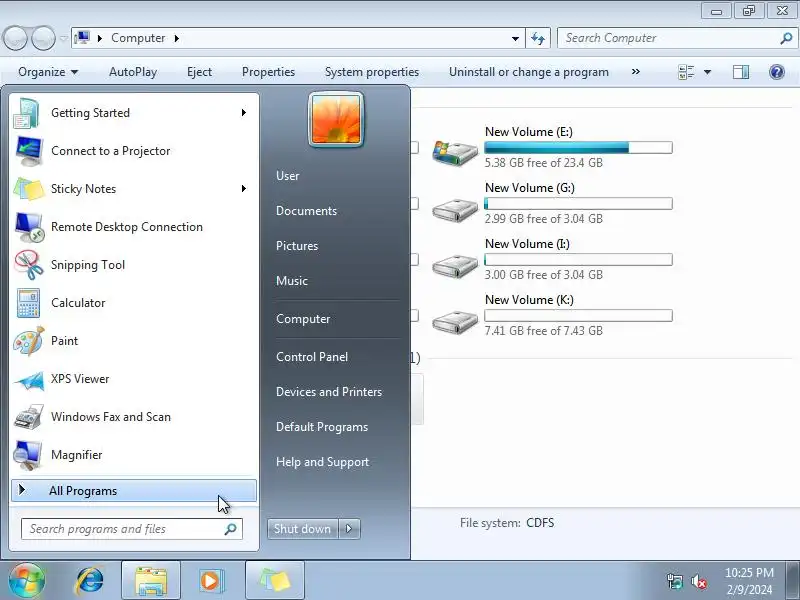
Task: Click Eject in Explorer toolbar
Action: (x=199, y=72)
